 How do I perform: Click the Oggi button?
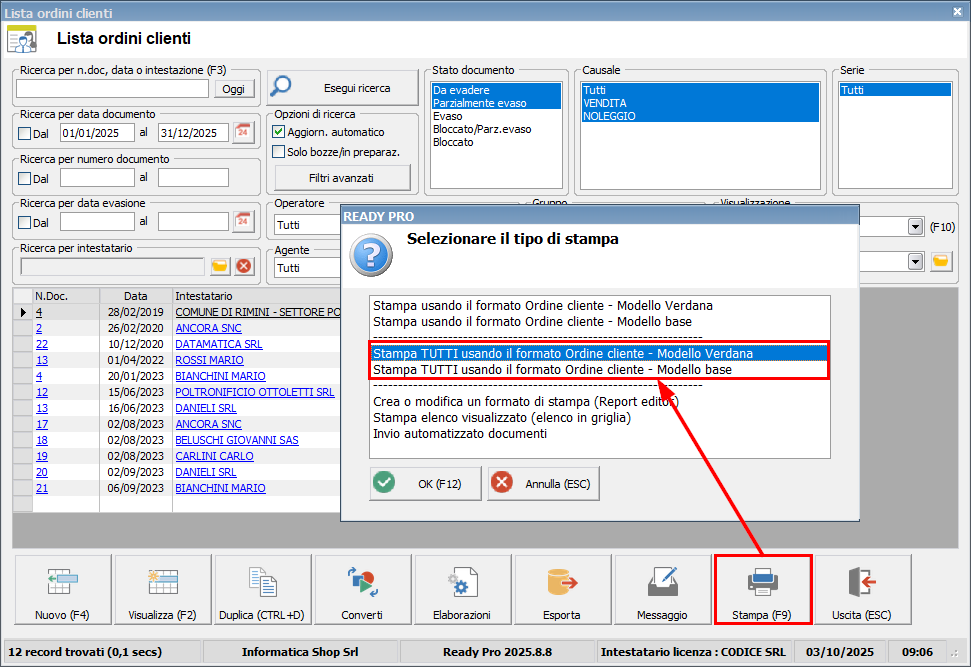(234, 89)
